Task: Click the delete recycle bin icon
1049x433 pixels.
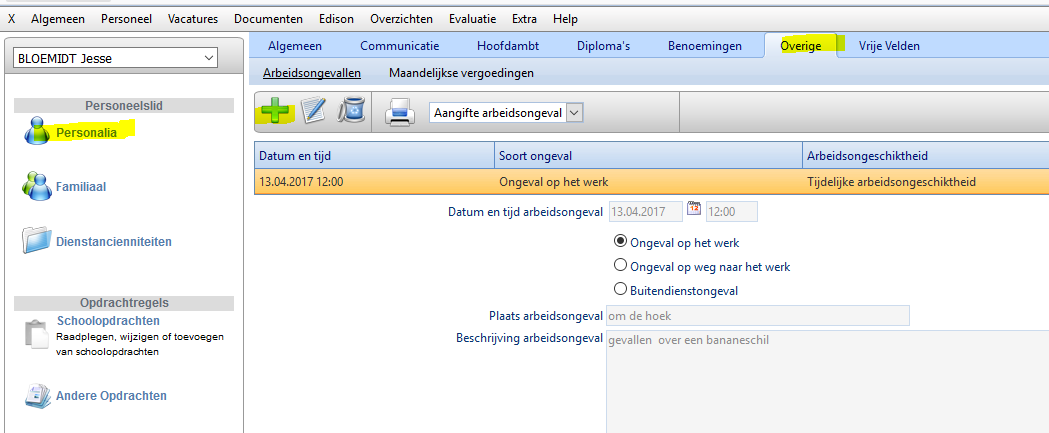Action: point(352,110)
